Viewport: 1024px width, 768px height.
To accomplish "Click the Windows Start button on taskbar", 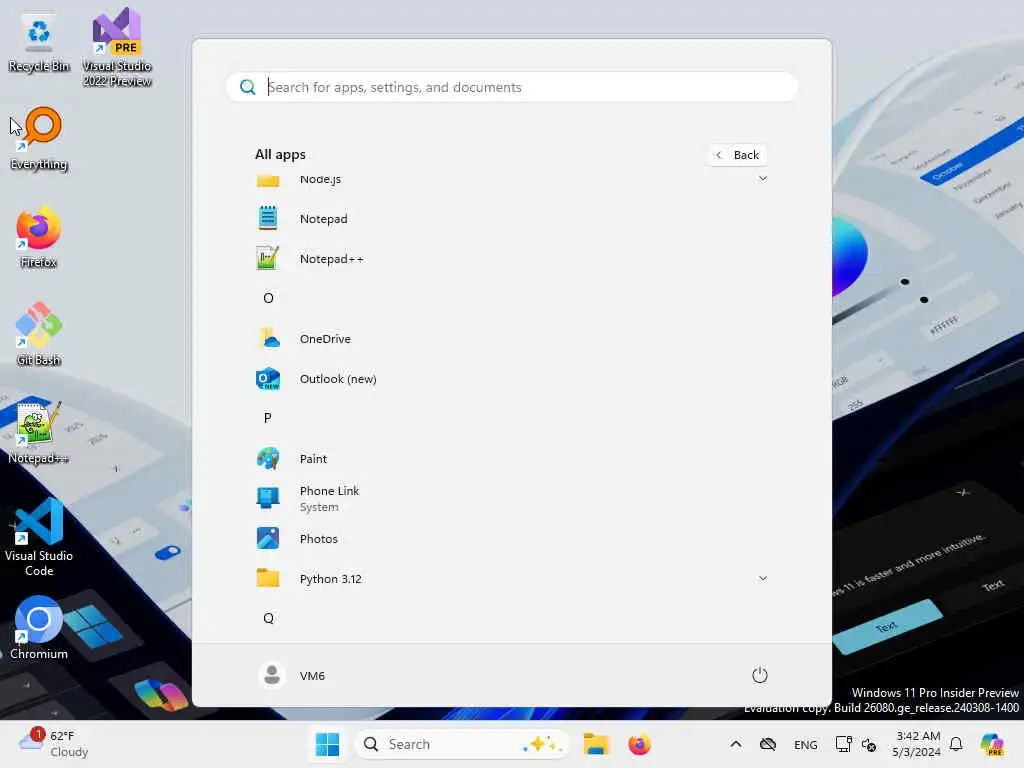I will (327, 744).
